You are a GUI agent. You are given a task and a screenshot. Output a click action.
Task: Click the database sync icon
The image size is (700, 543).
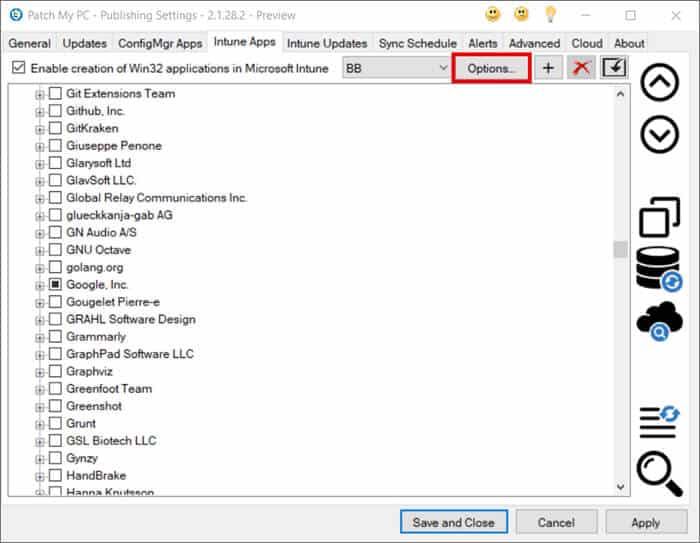(x=659, y=269)
